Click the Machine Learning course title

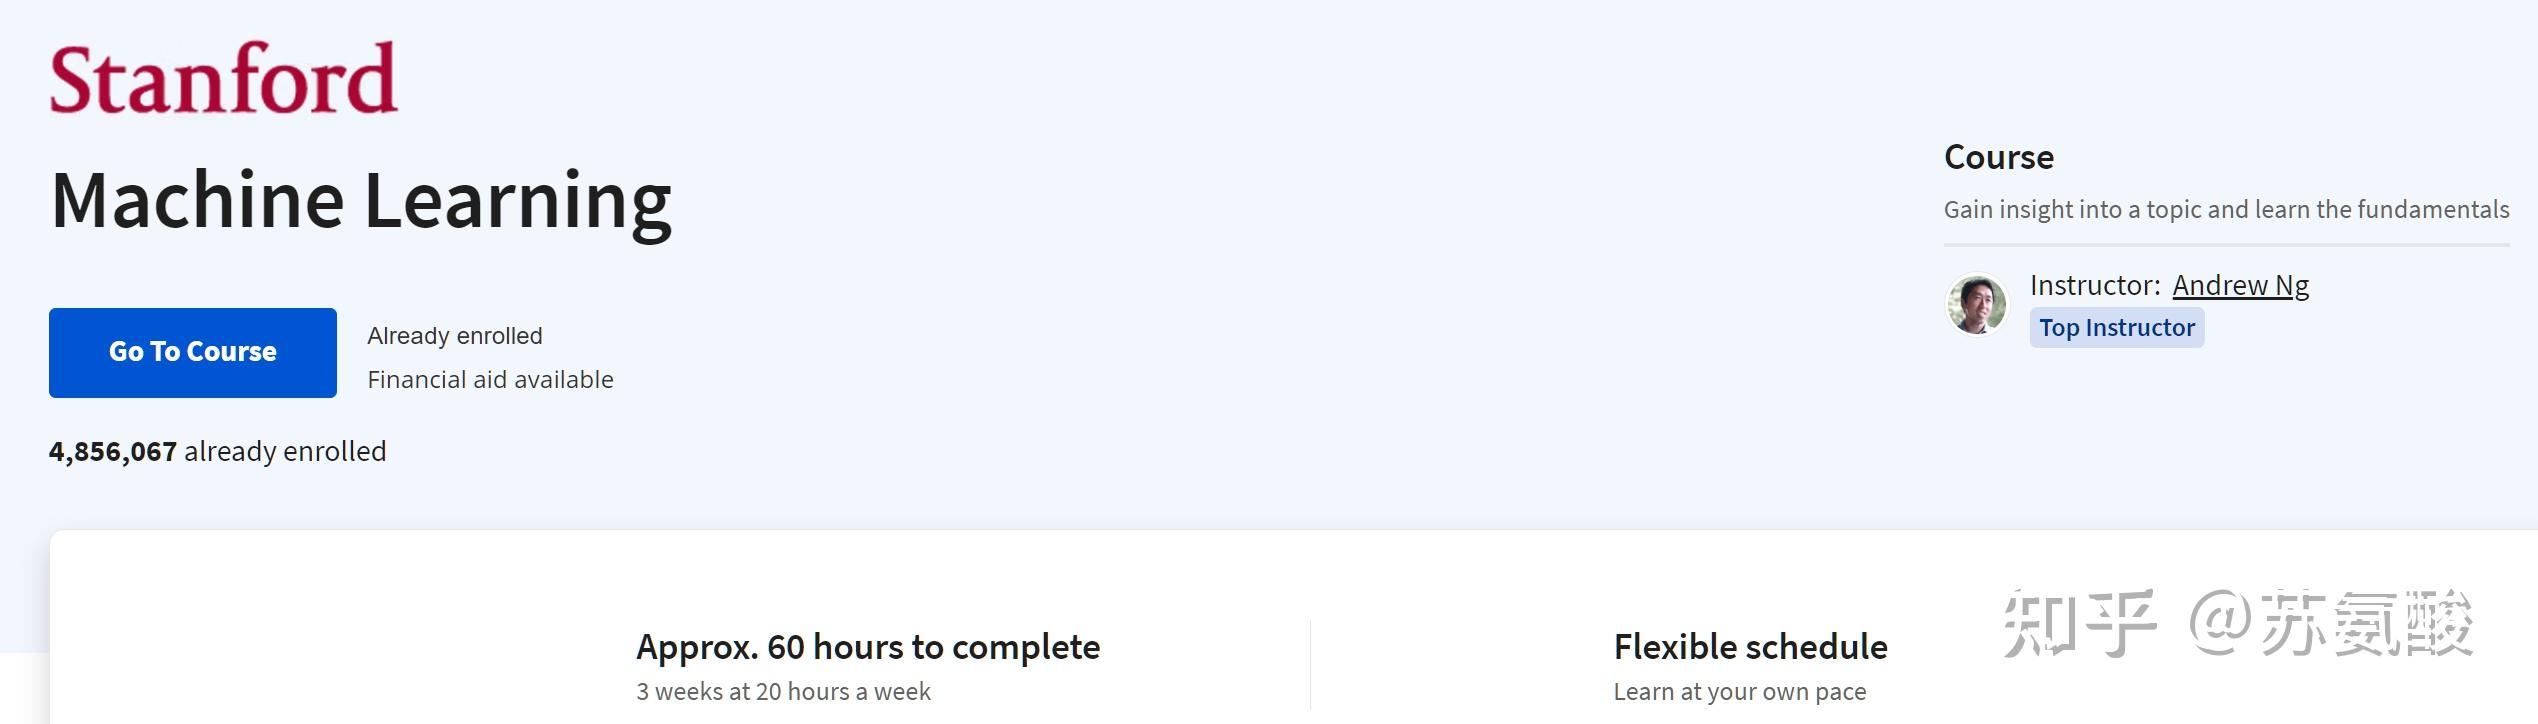[361, 200]
